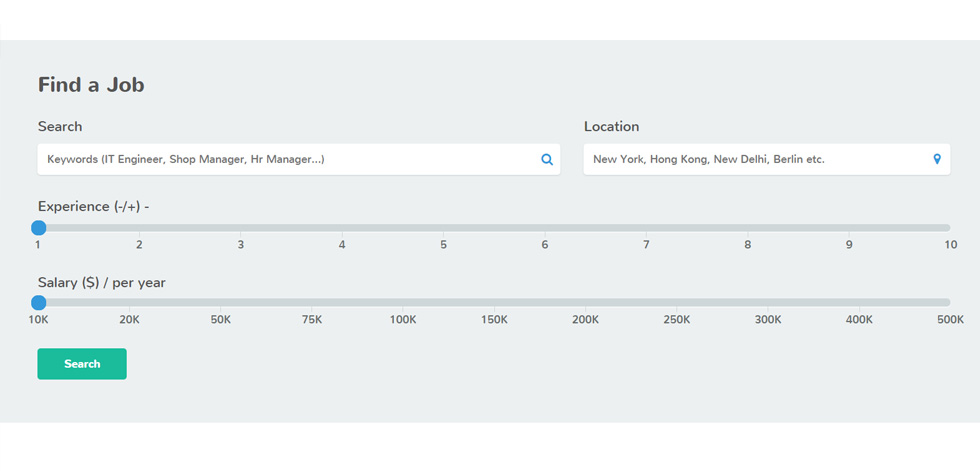Click the Find a Job heading

[91, 84]
